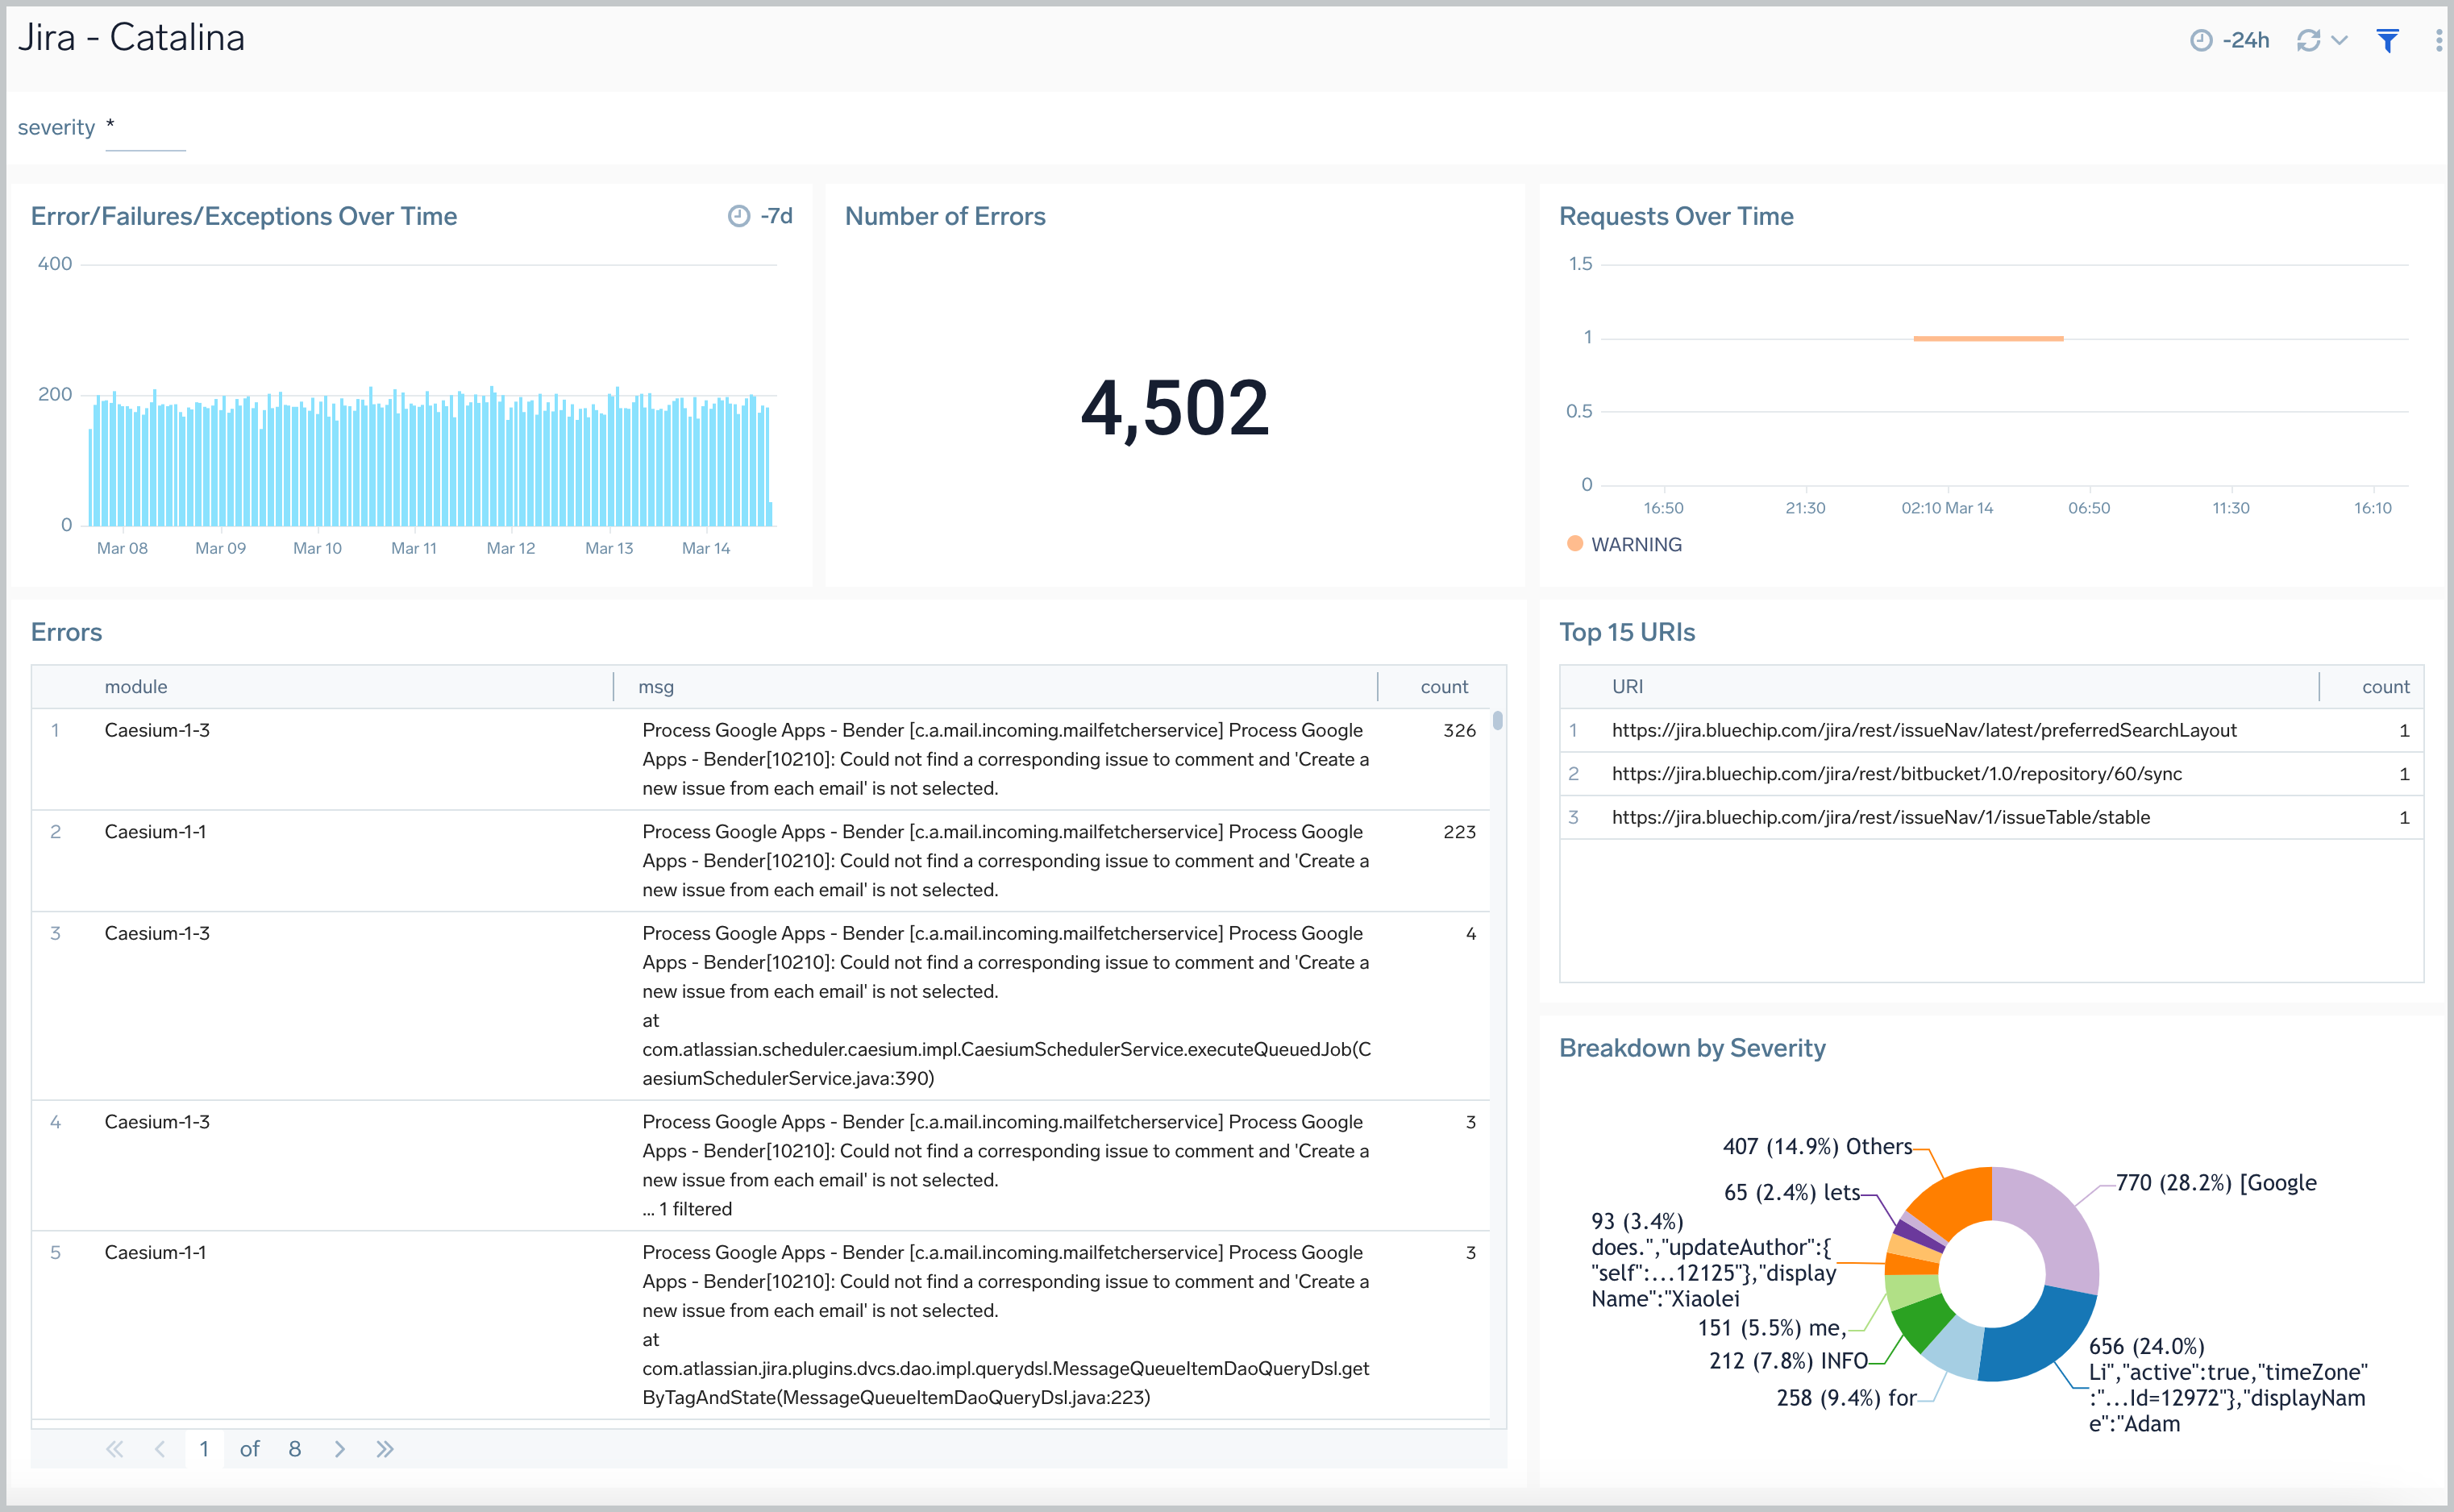Click the '212 (7.8%) INFO' label
2454x1512 pixels.
coord(1788,1360)
